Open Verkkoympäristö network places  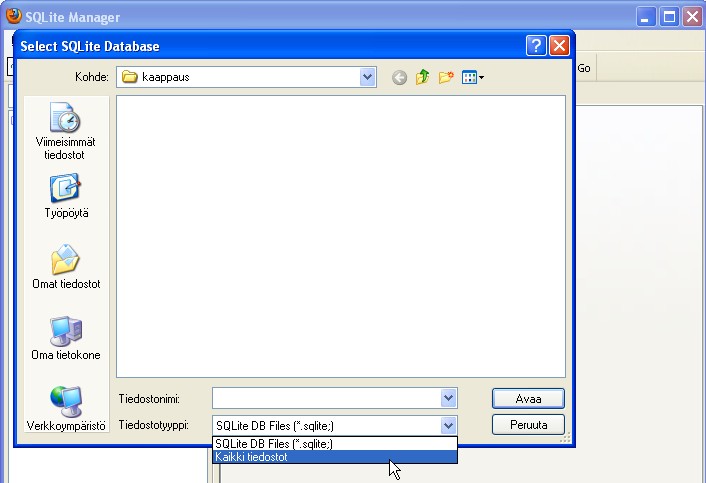click(x=66, y=408)
